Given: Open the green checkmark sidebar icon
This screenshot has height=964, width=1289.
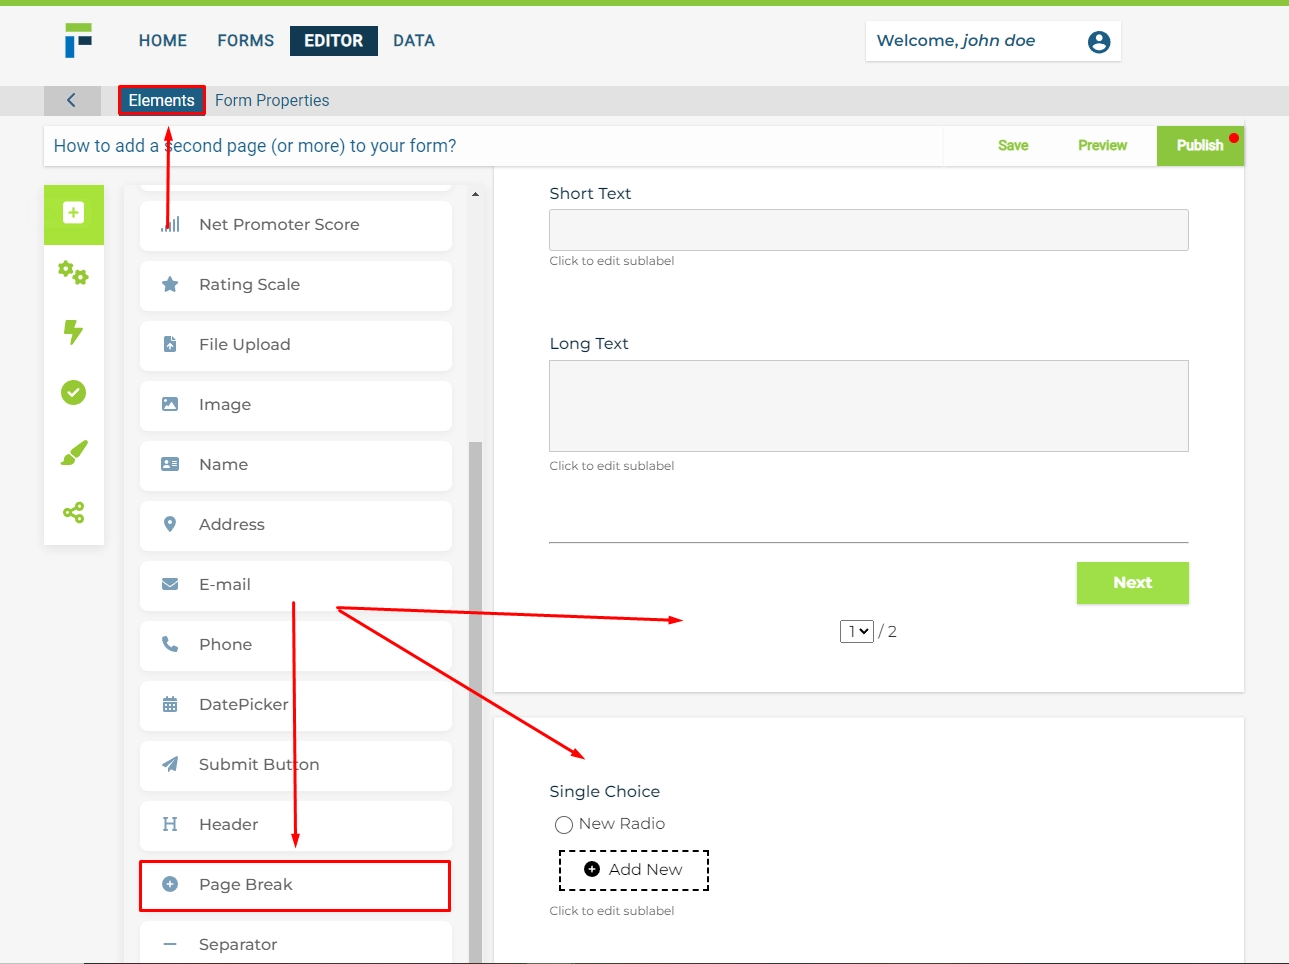Looking at the screenshot, I should tap(73, 392).
